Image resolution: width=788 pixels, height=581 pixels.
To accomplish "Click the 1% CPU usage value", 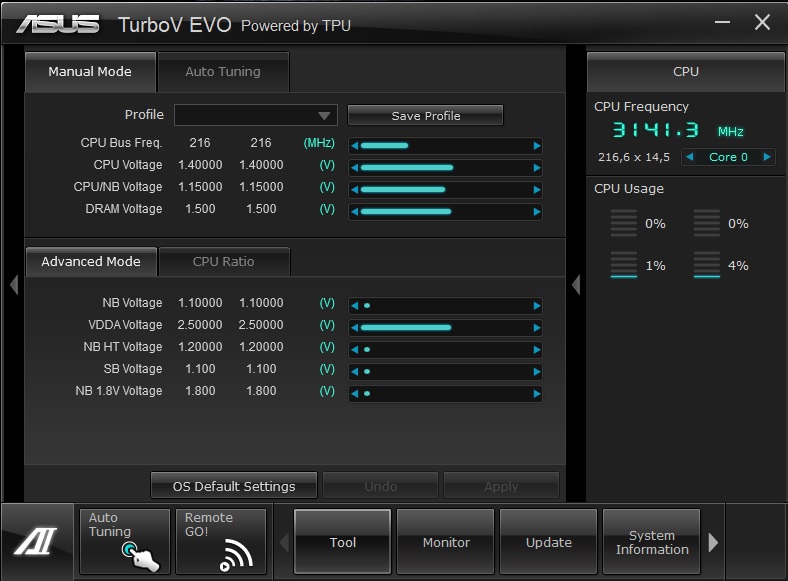I will (x=655, y=265).
